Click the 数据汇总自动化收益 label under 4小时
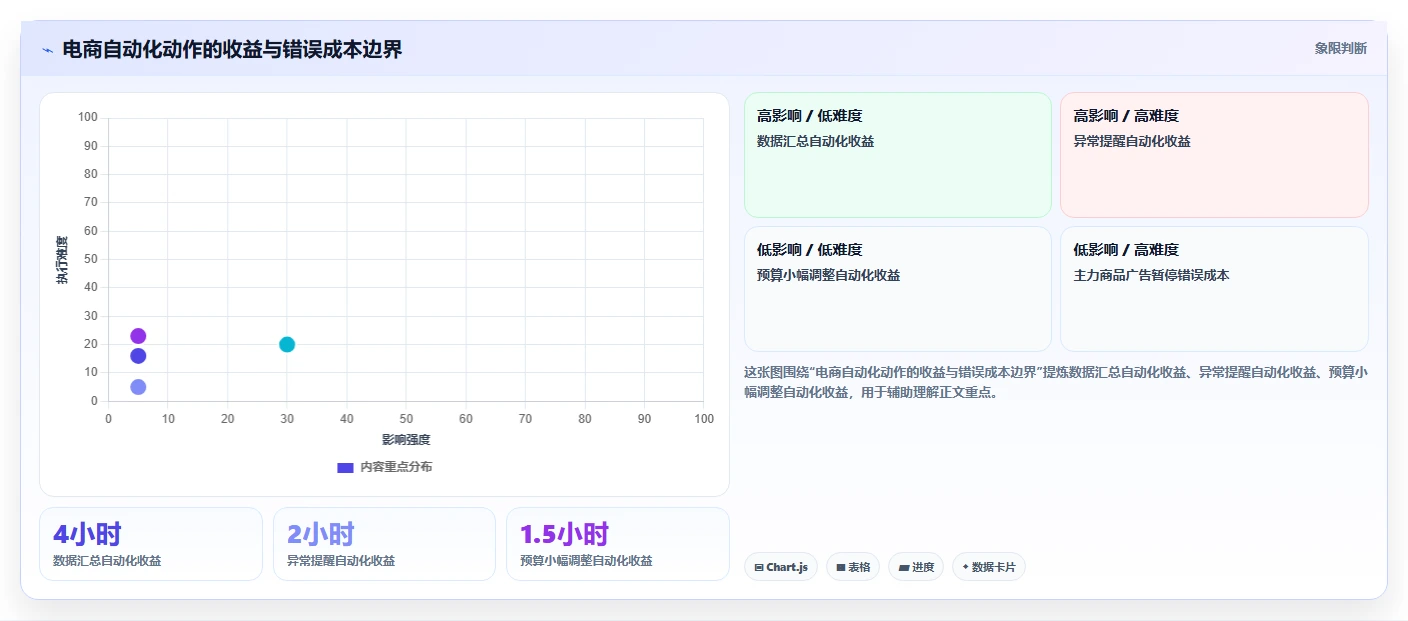1408x621 pixels. (x=107, y=561)
